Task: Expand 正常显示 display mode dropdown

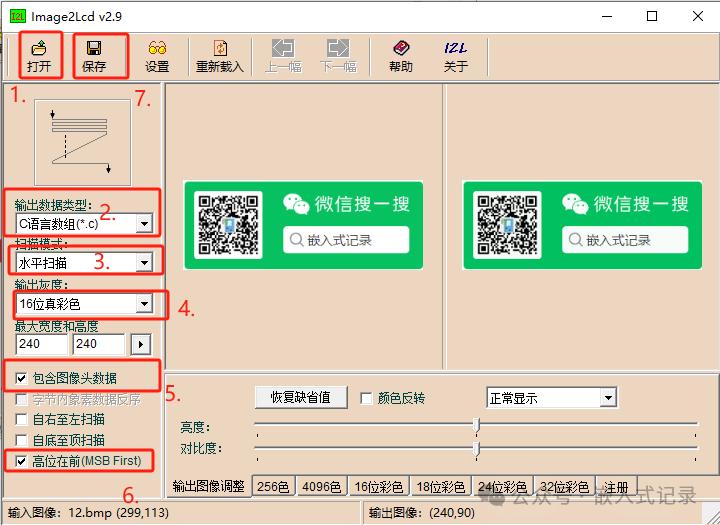Action: click(608, 398)
